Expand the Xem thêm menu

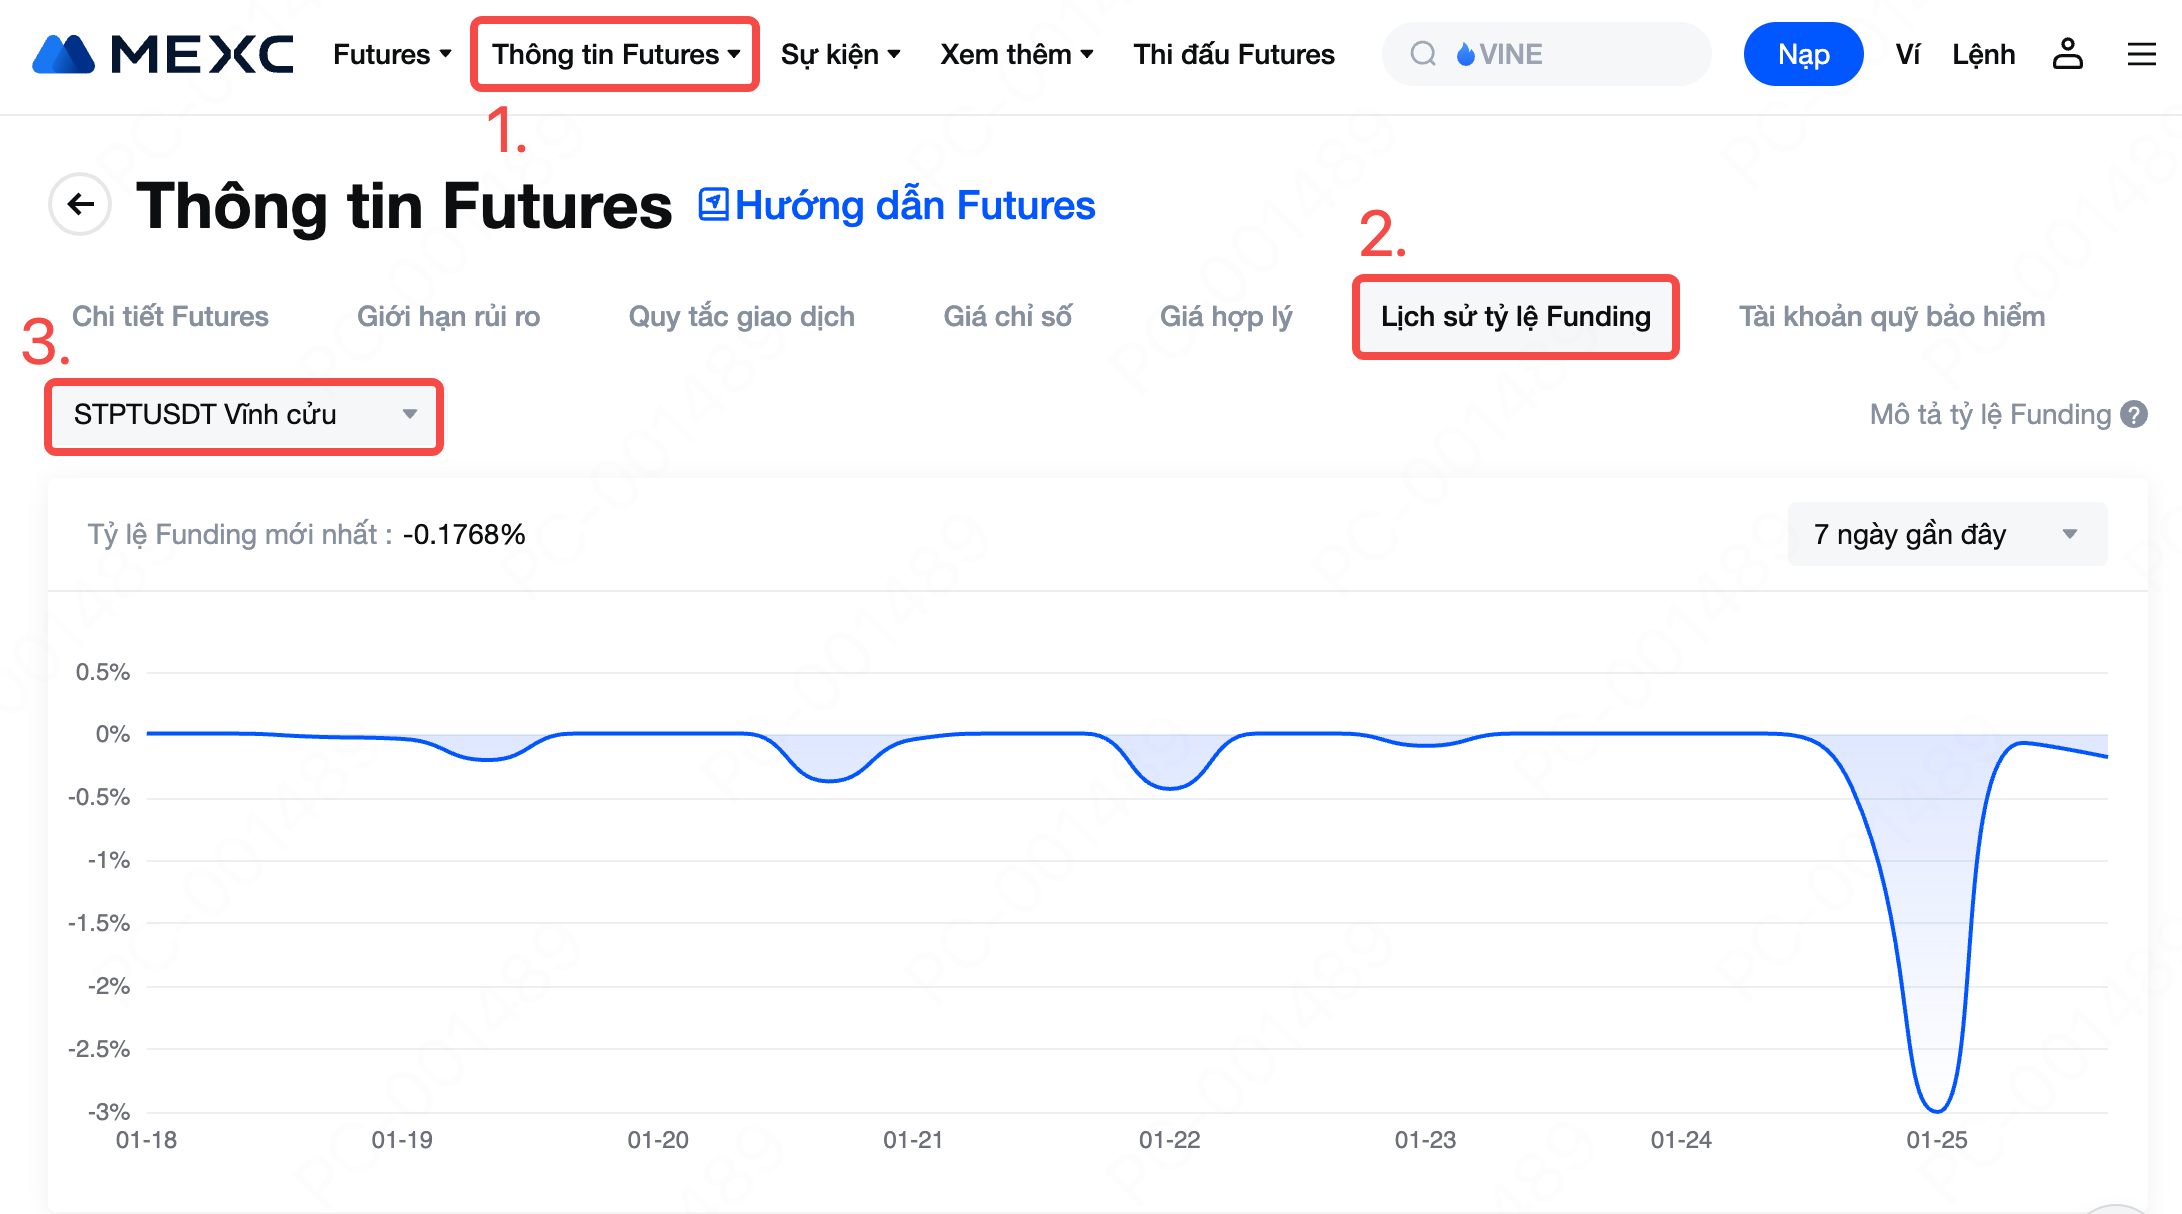[1016, 54]
